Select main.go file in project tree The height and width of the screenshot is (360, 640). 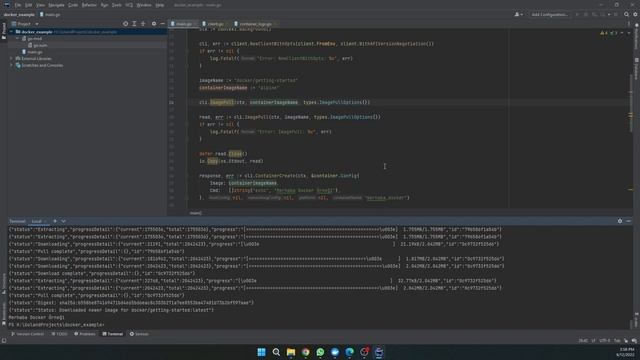pyautogui.click(x=32, y=52)
